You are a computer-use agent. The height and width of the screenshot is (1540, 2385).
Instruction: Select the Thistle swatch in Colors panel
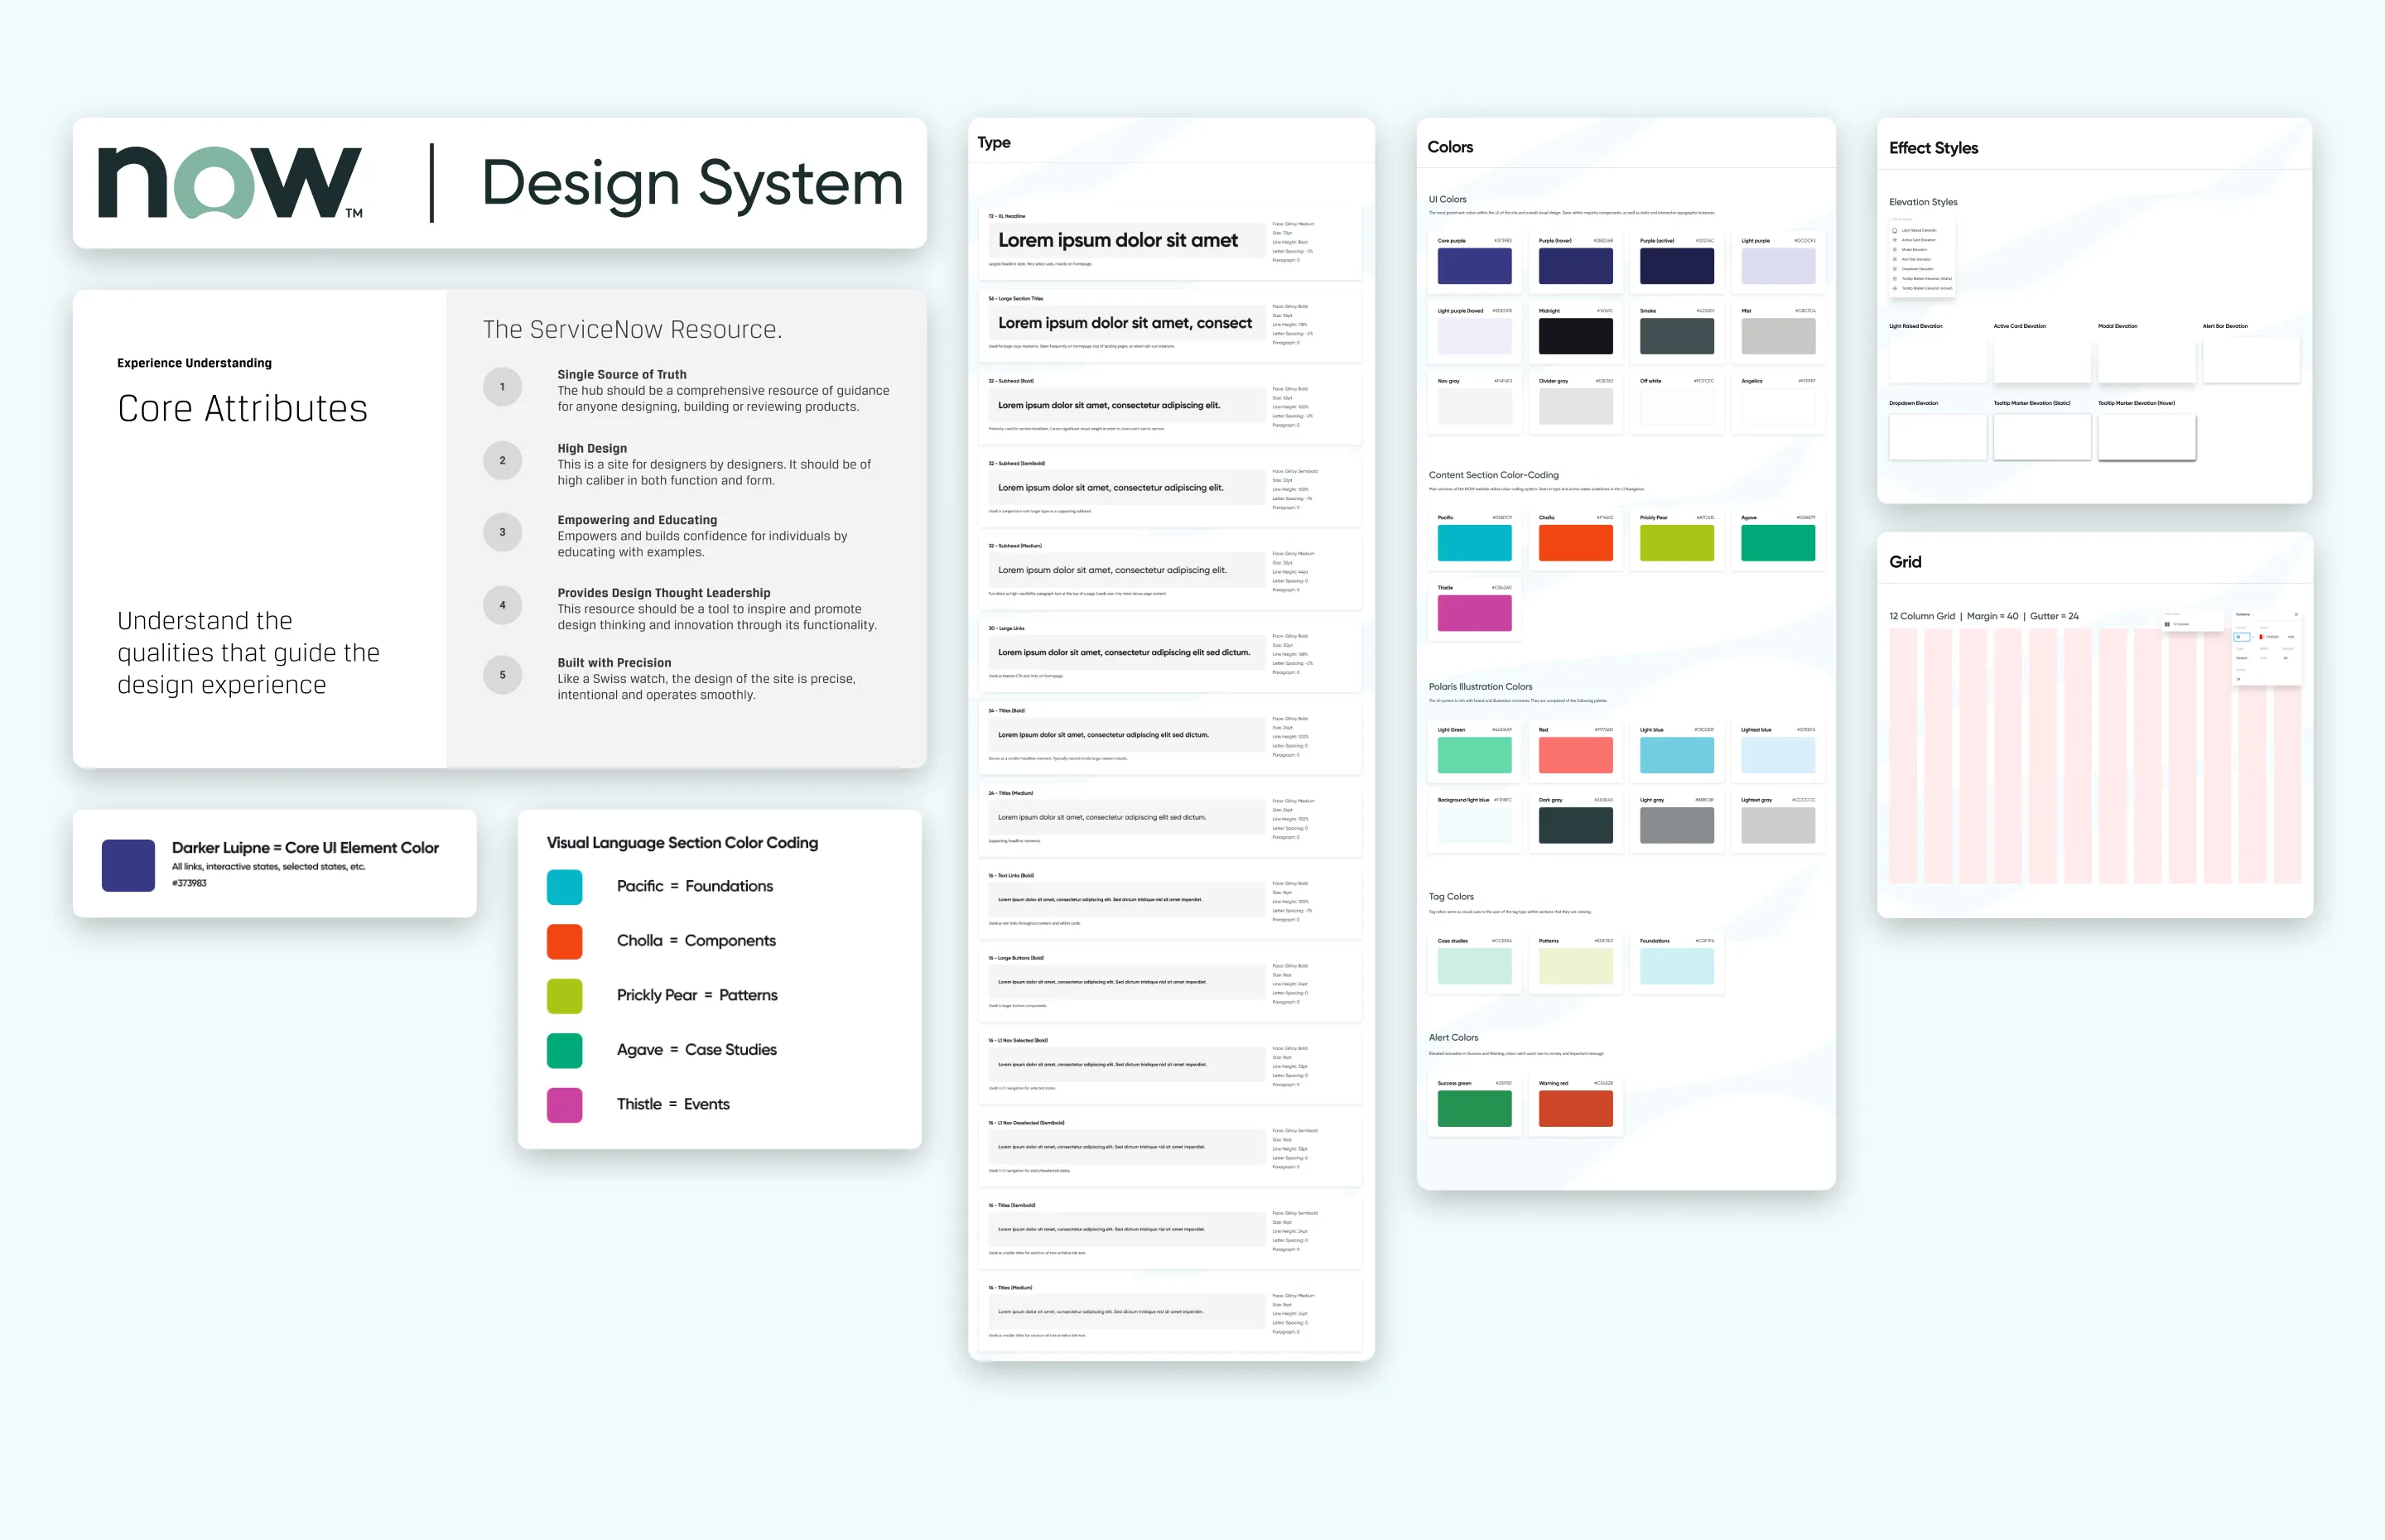coord(1474,613)
